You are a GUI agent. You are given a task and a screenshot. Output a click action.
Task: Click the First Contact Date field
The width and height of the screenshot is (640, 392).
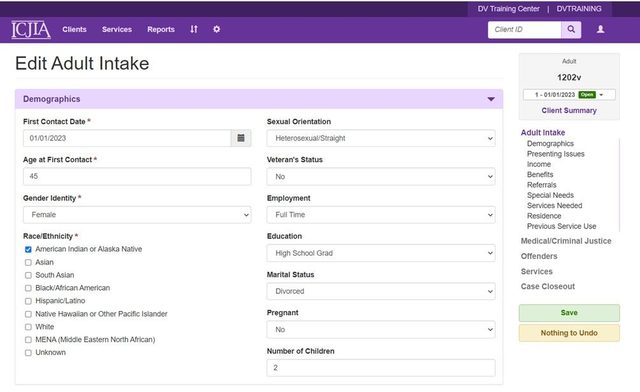[x=127, y=138]
